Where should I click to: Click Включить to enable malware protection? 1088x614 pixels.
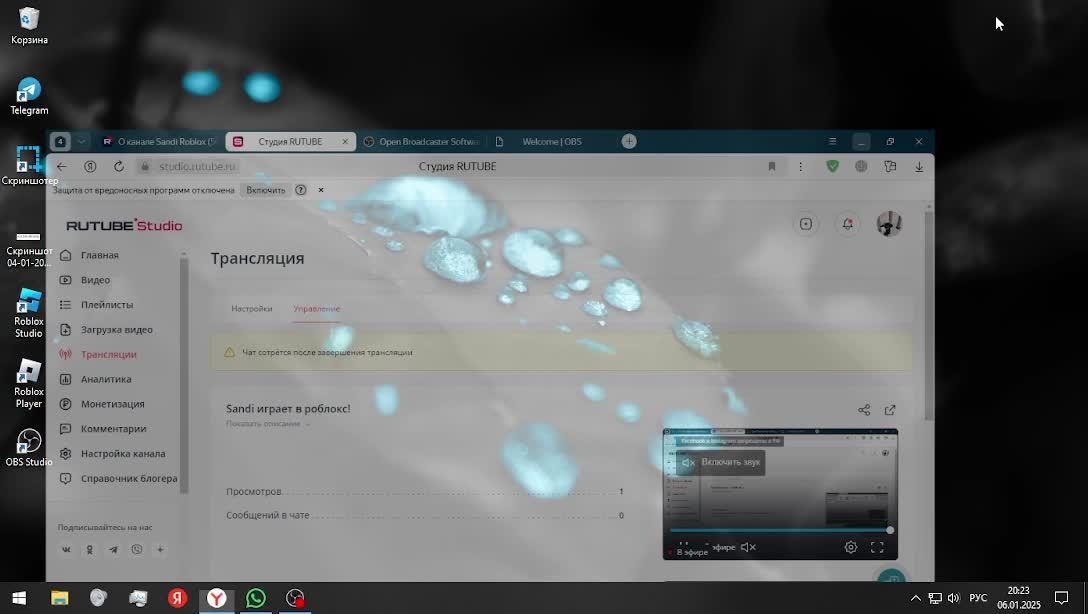[266, 190]
